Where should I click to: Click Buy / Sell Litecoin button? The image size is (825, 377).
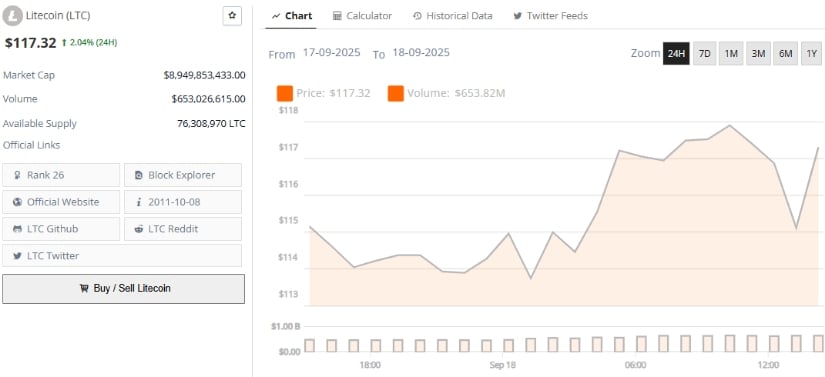click(124, 289)
